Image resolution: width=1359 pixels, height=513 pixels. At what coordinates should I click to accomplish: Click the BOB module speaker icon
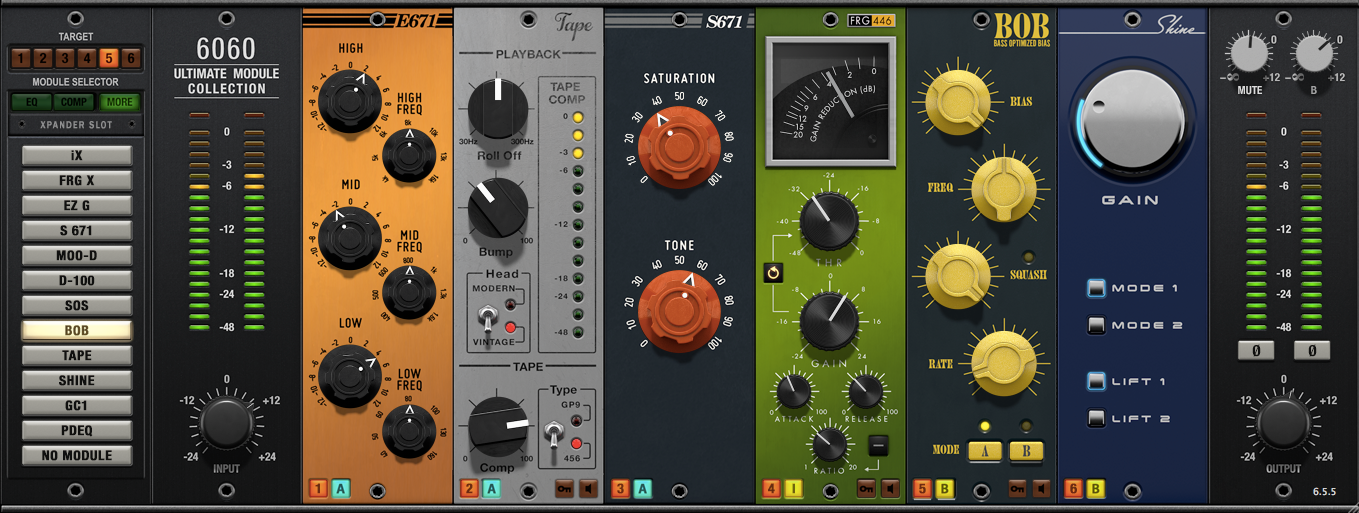pos(1041,489)
